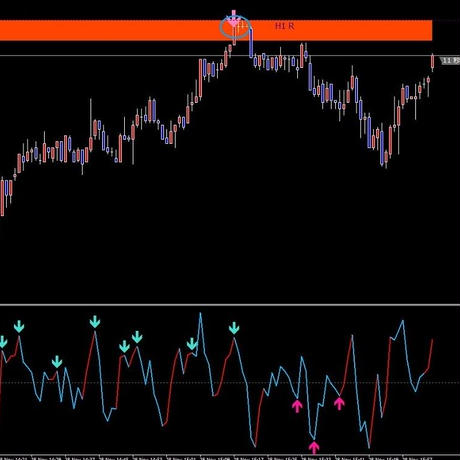Click the divider between the chart and the oscillator

(230, 305)
